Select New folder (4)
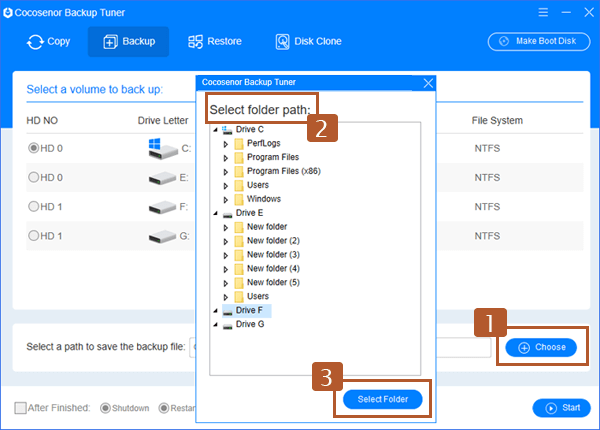This screenshot has height=430, width=600. click(273, 269)
